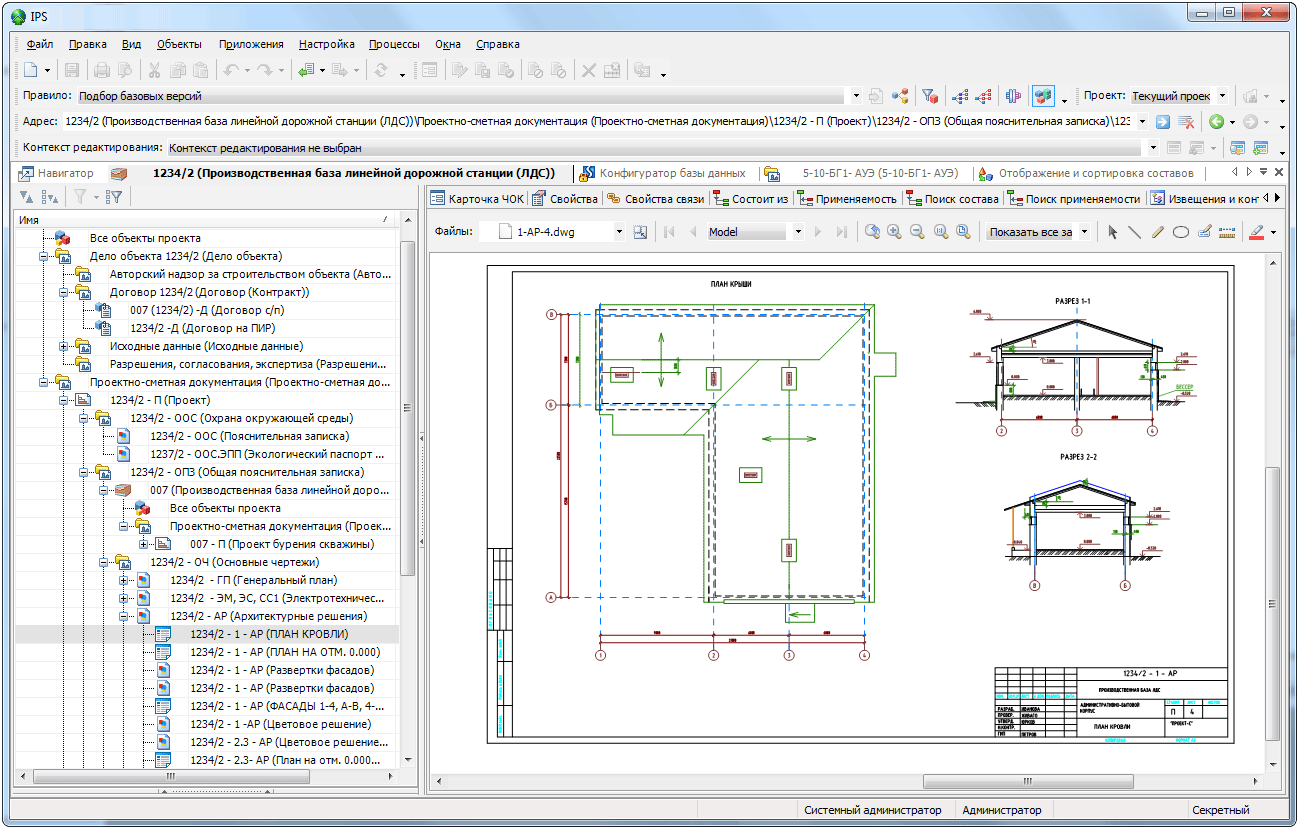Click the green back arrow near address bar
The height and width of the screenshot is (829, 1299).
(1216, 122)
